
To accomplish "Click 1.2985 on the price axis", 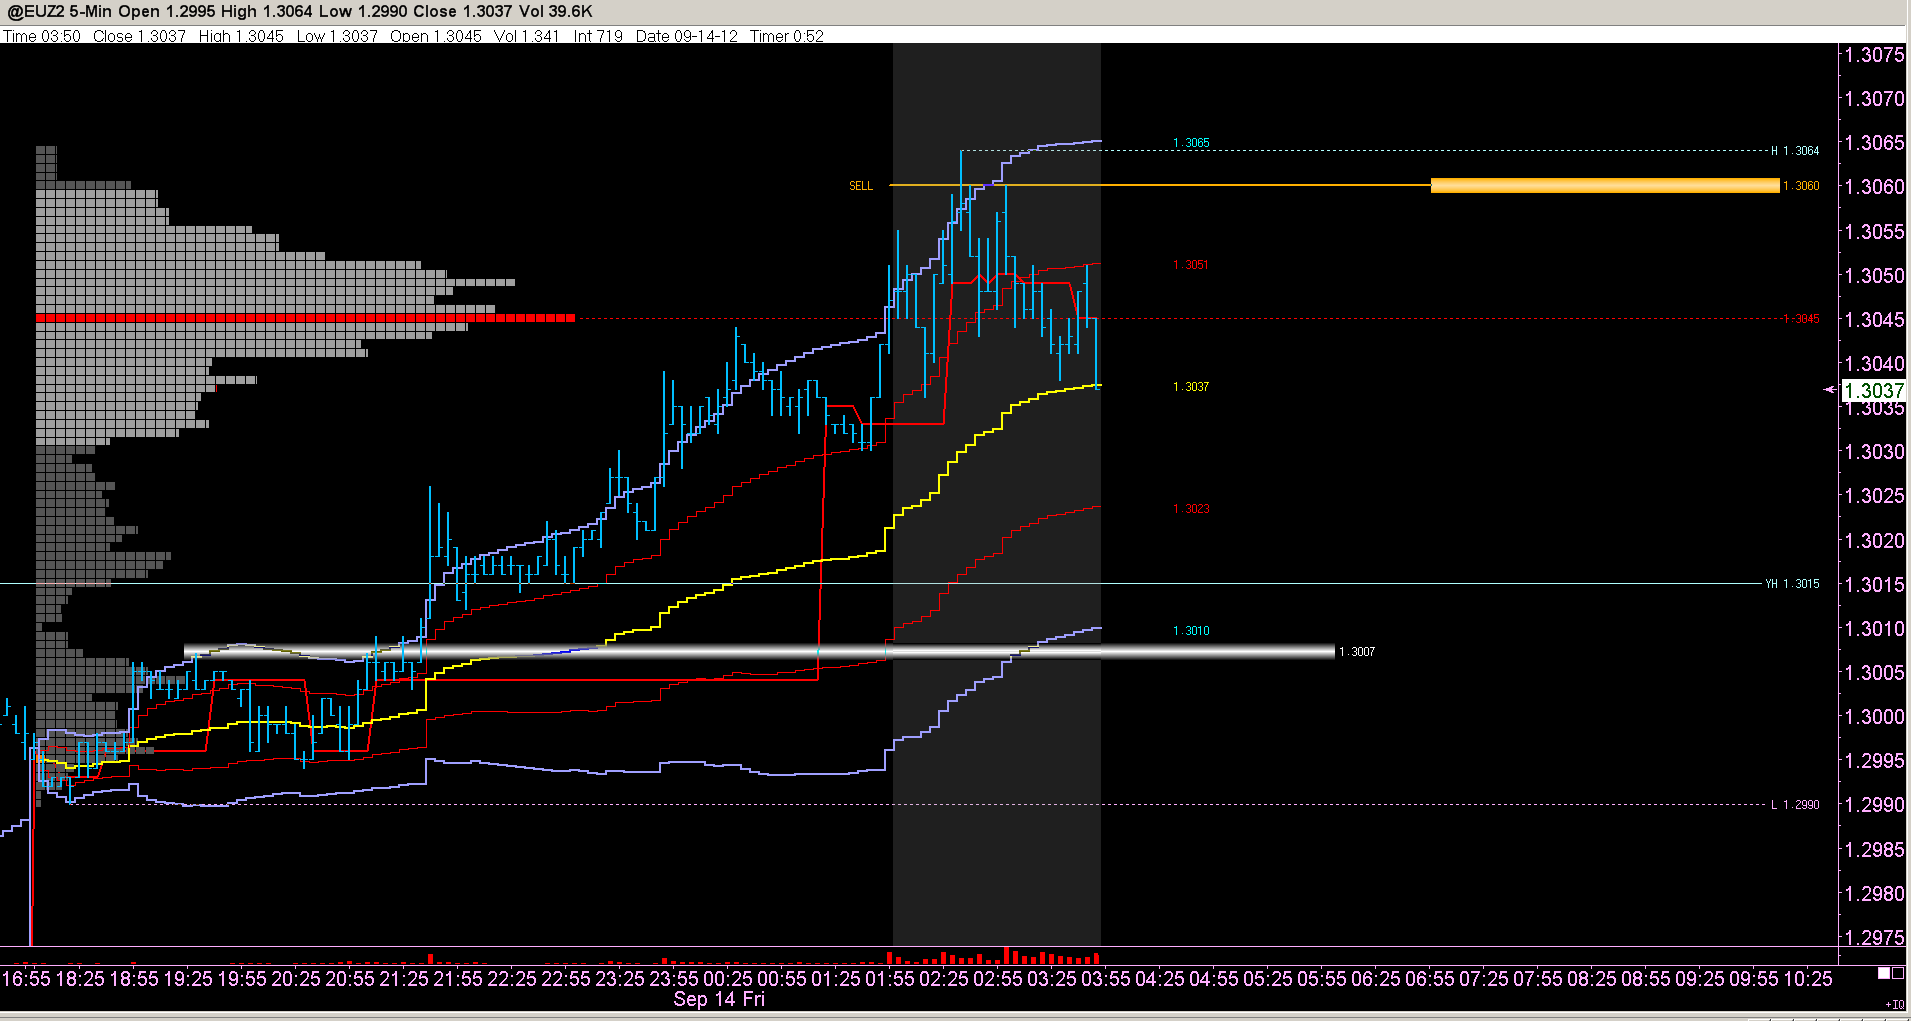I will pos(1874,850).
